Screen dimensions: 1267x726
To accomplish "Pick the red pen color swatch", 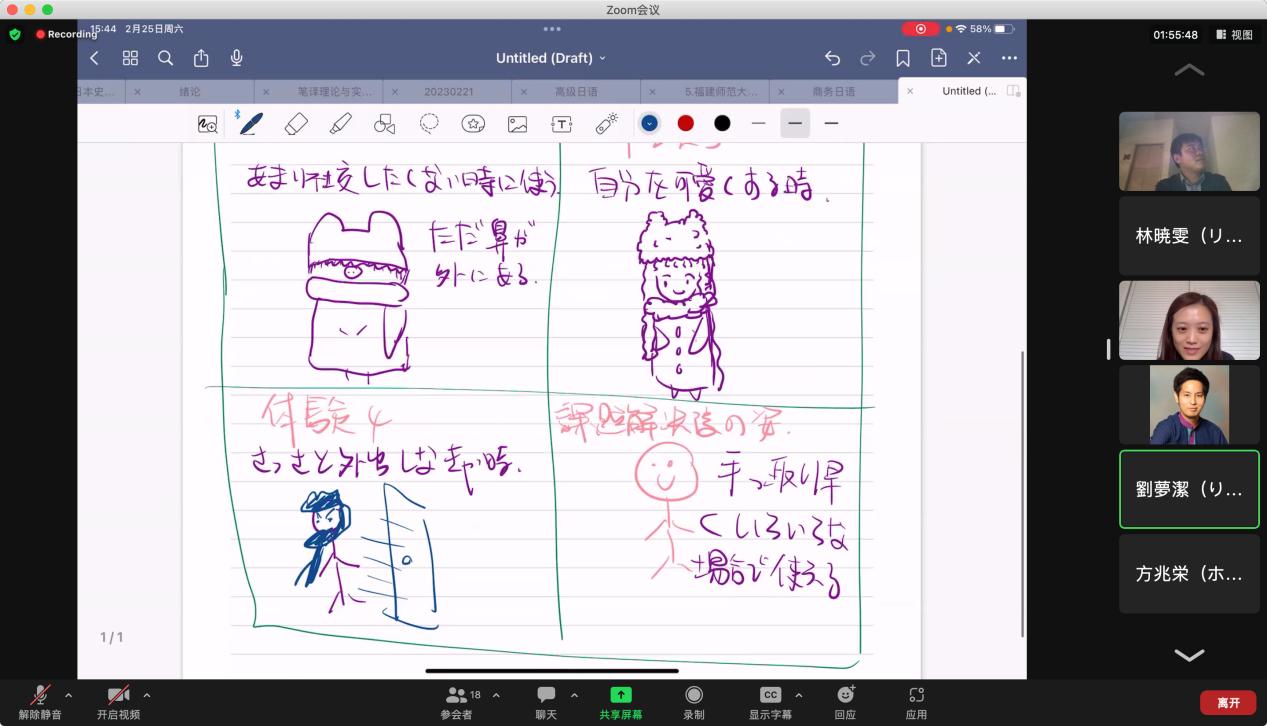I will click(685, 123).
